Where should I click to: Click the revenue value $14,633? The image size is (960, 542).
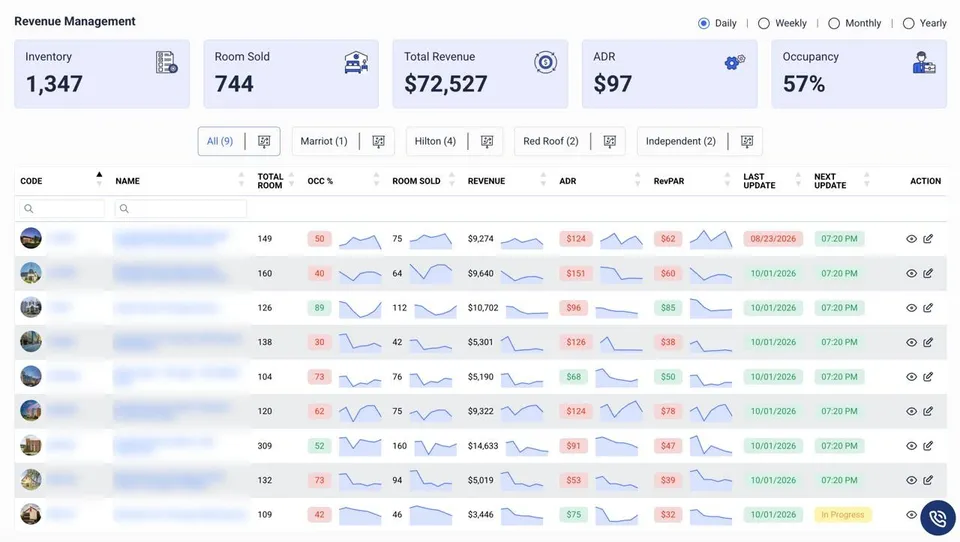tap(483, 446)
